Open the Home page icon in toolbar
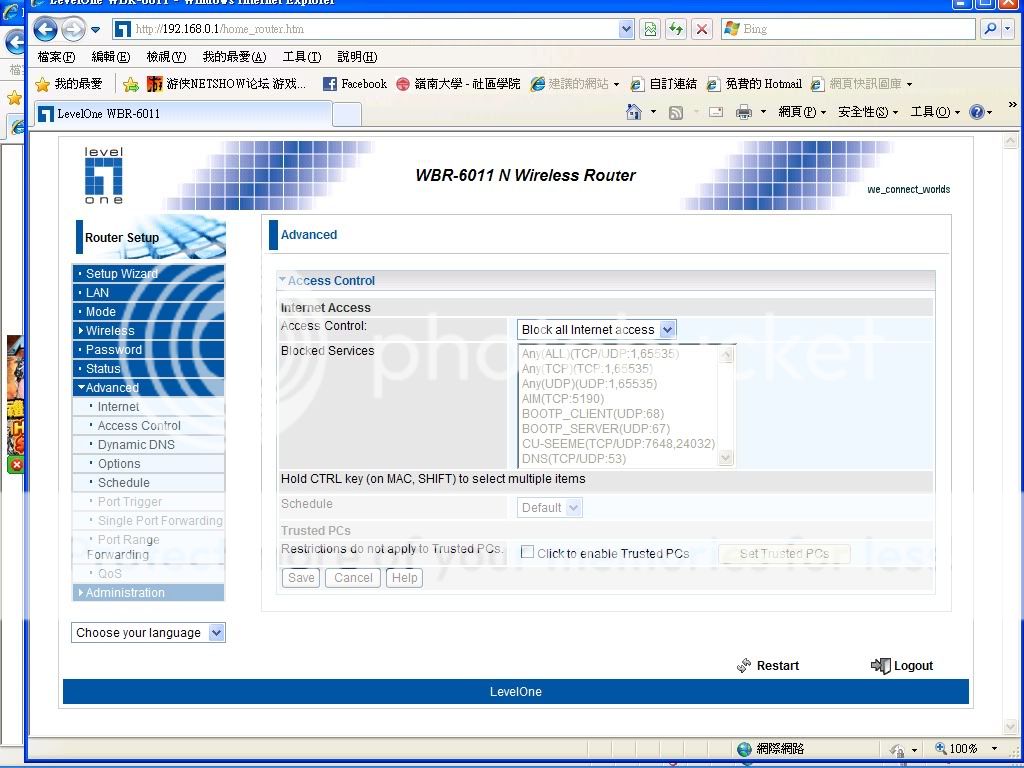This screenshot has width=1024, height=768. (633, 112)
